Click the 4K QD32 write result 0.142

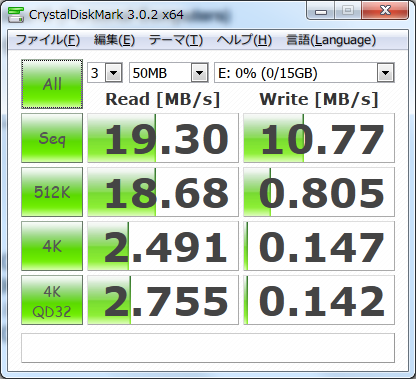click(x=319, y=300)
